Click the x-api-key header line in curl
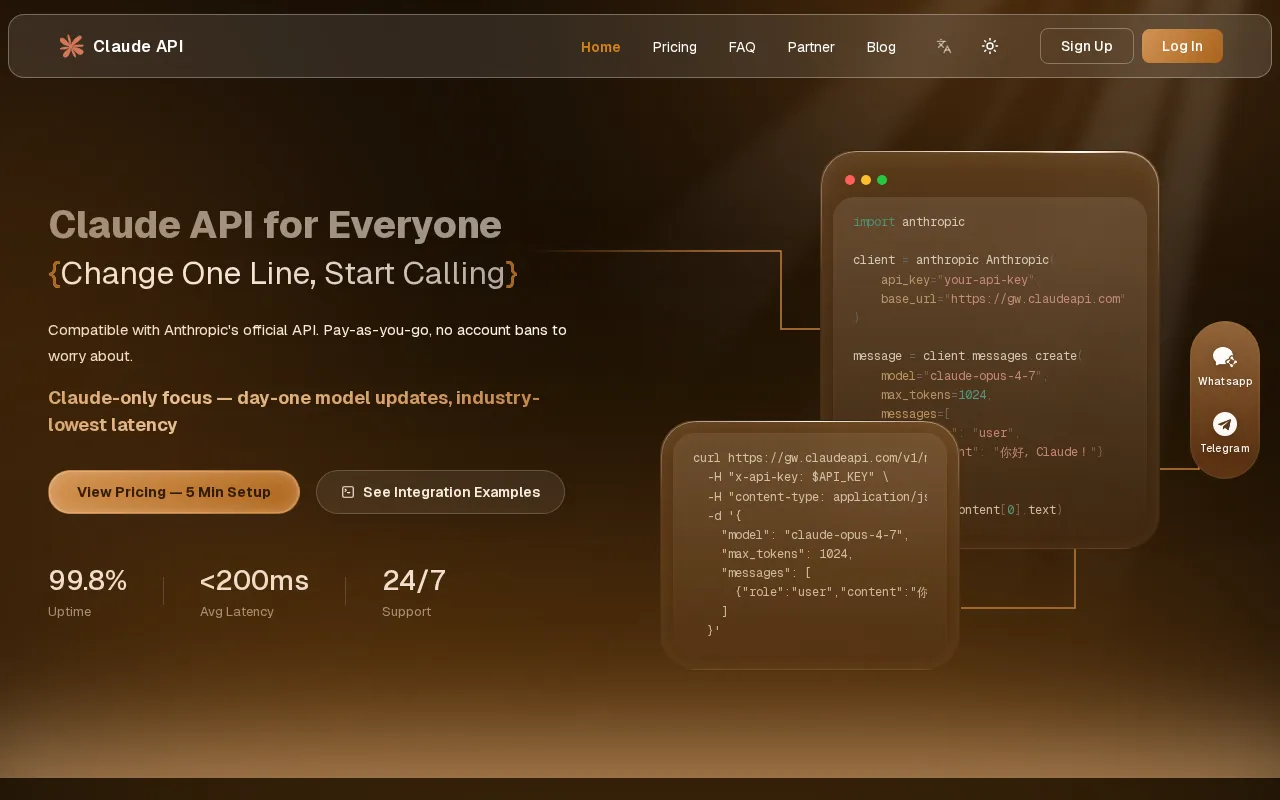1280x800 pixels. click(x=798, y=477)
